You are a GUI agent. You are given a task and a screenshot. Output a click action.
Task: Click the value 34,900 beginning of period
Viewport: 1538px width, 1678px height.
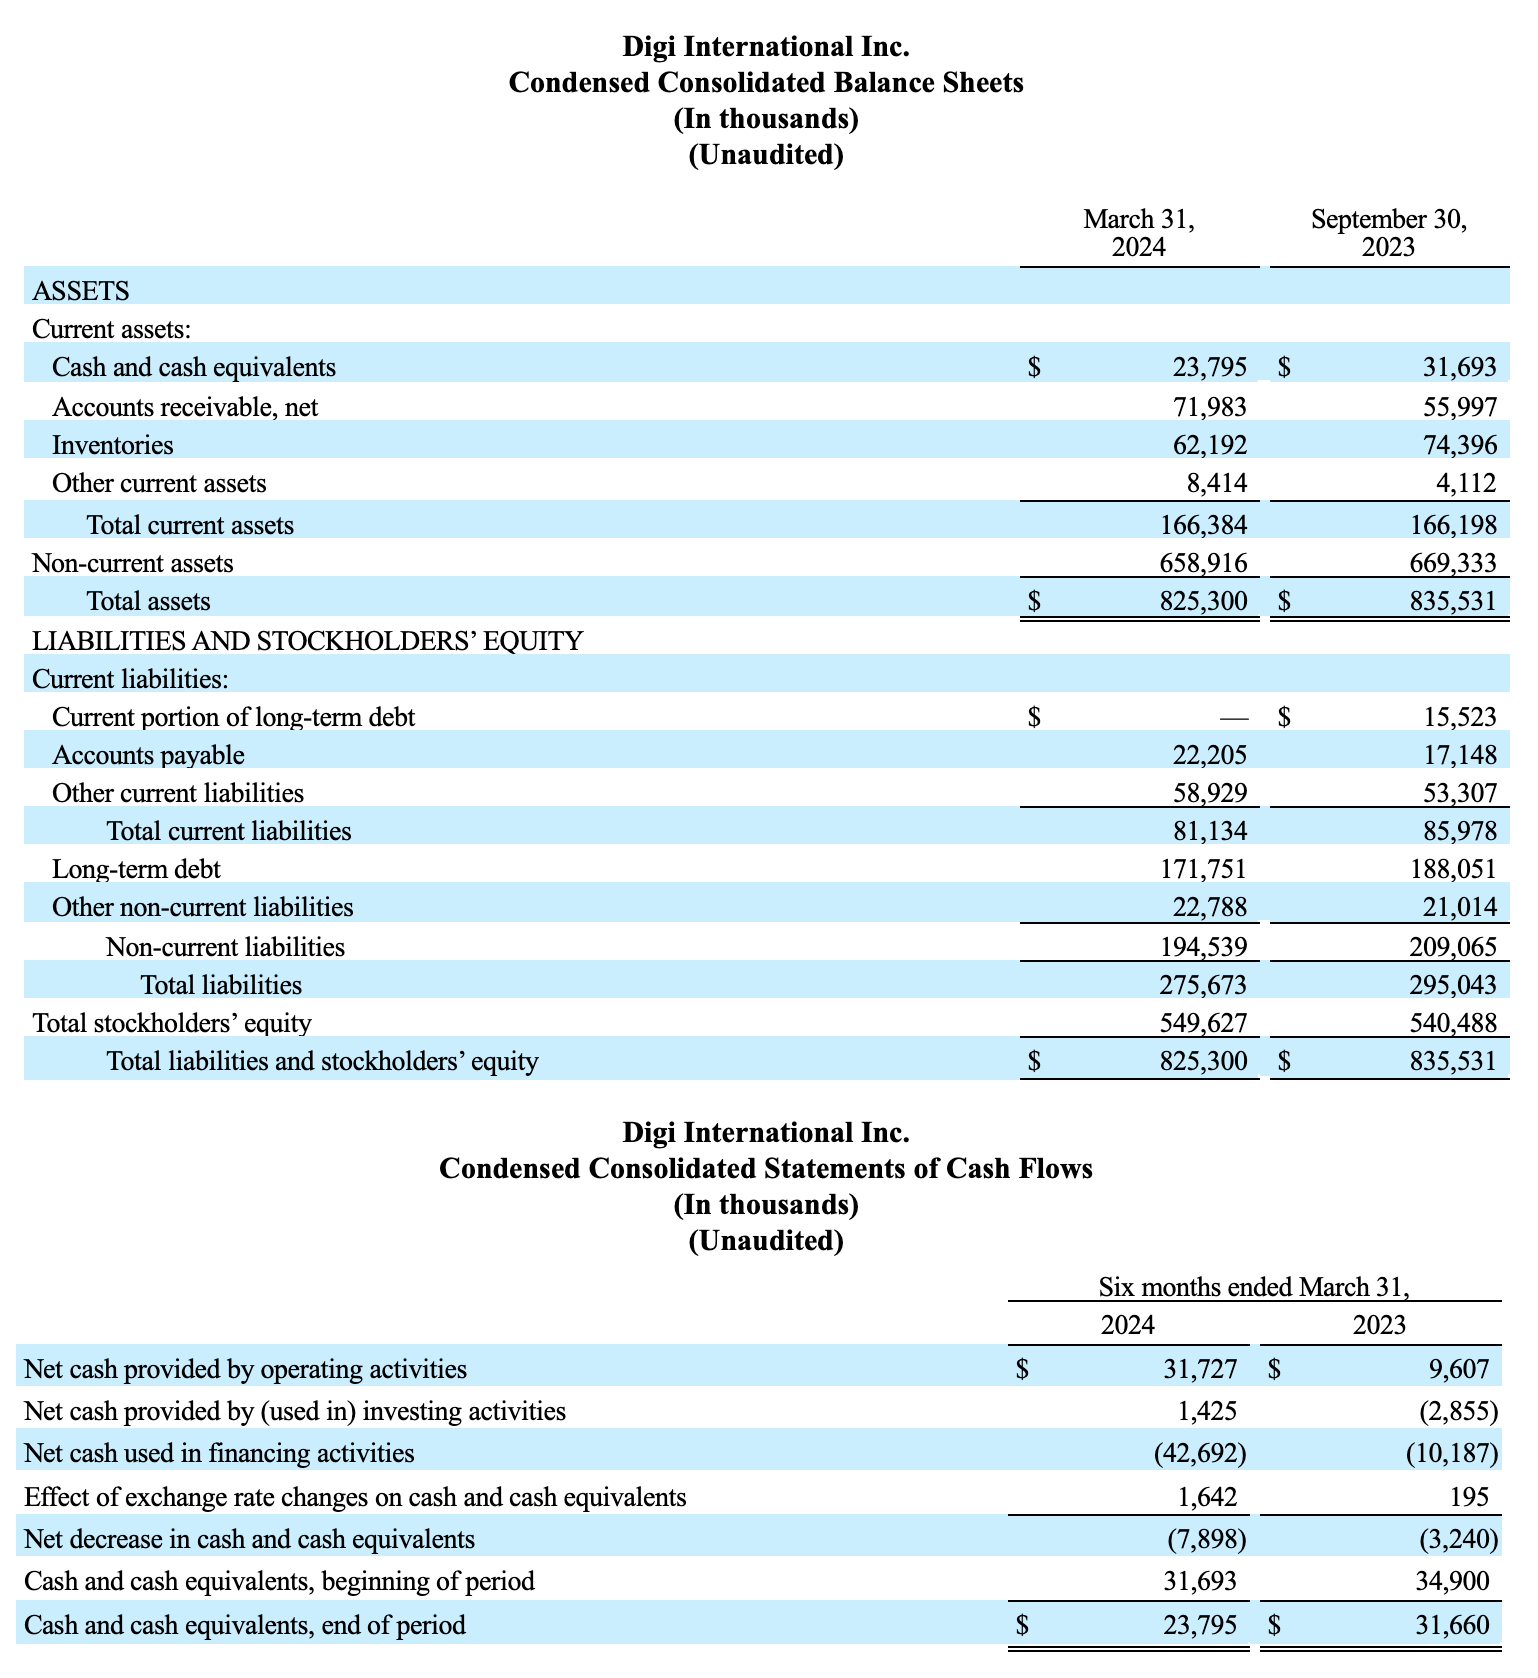point(1452,1581)
